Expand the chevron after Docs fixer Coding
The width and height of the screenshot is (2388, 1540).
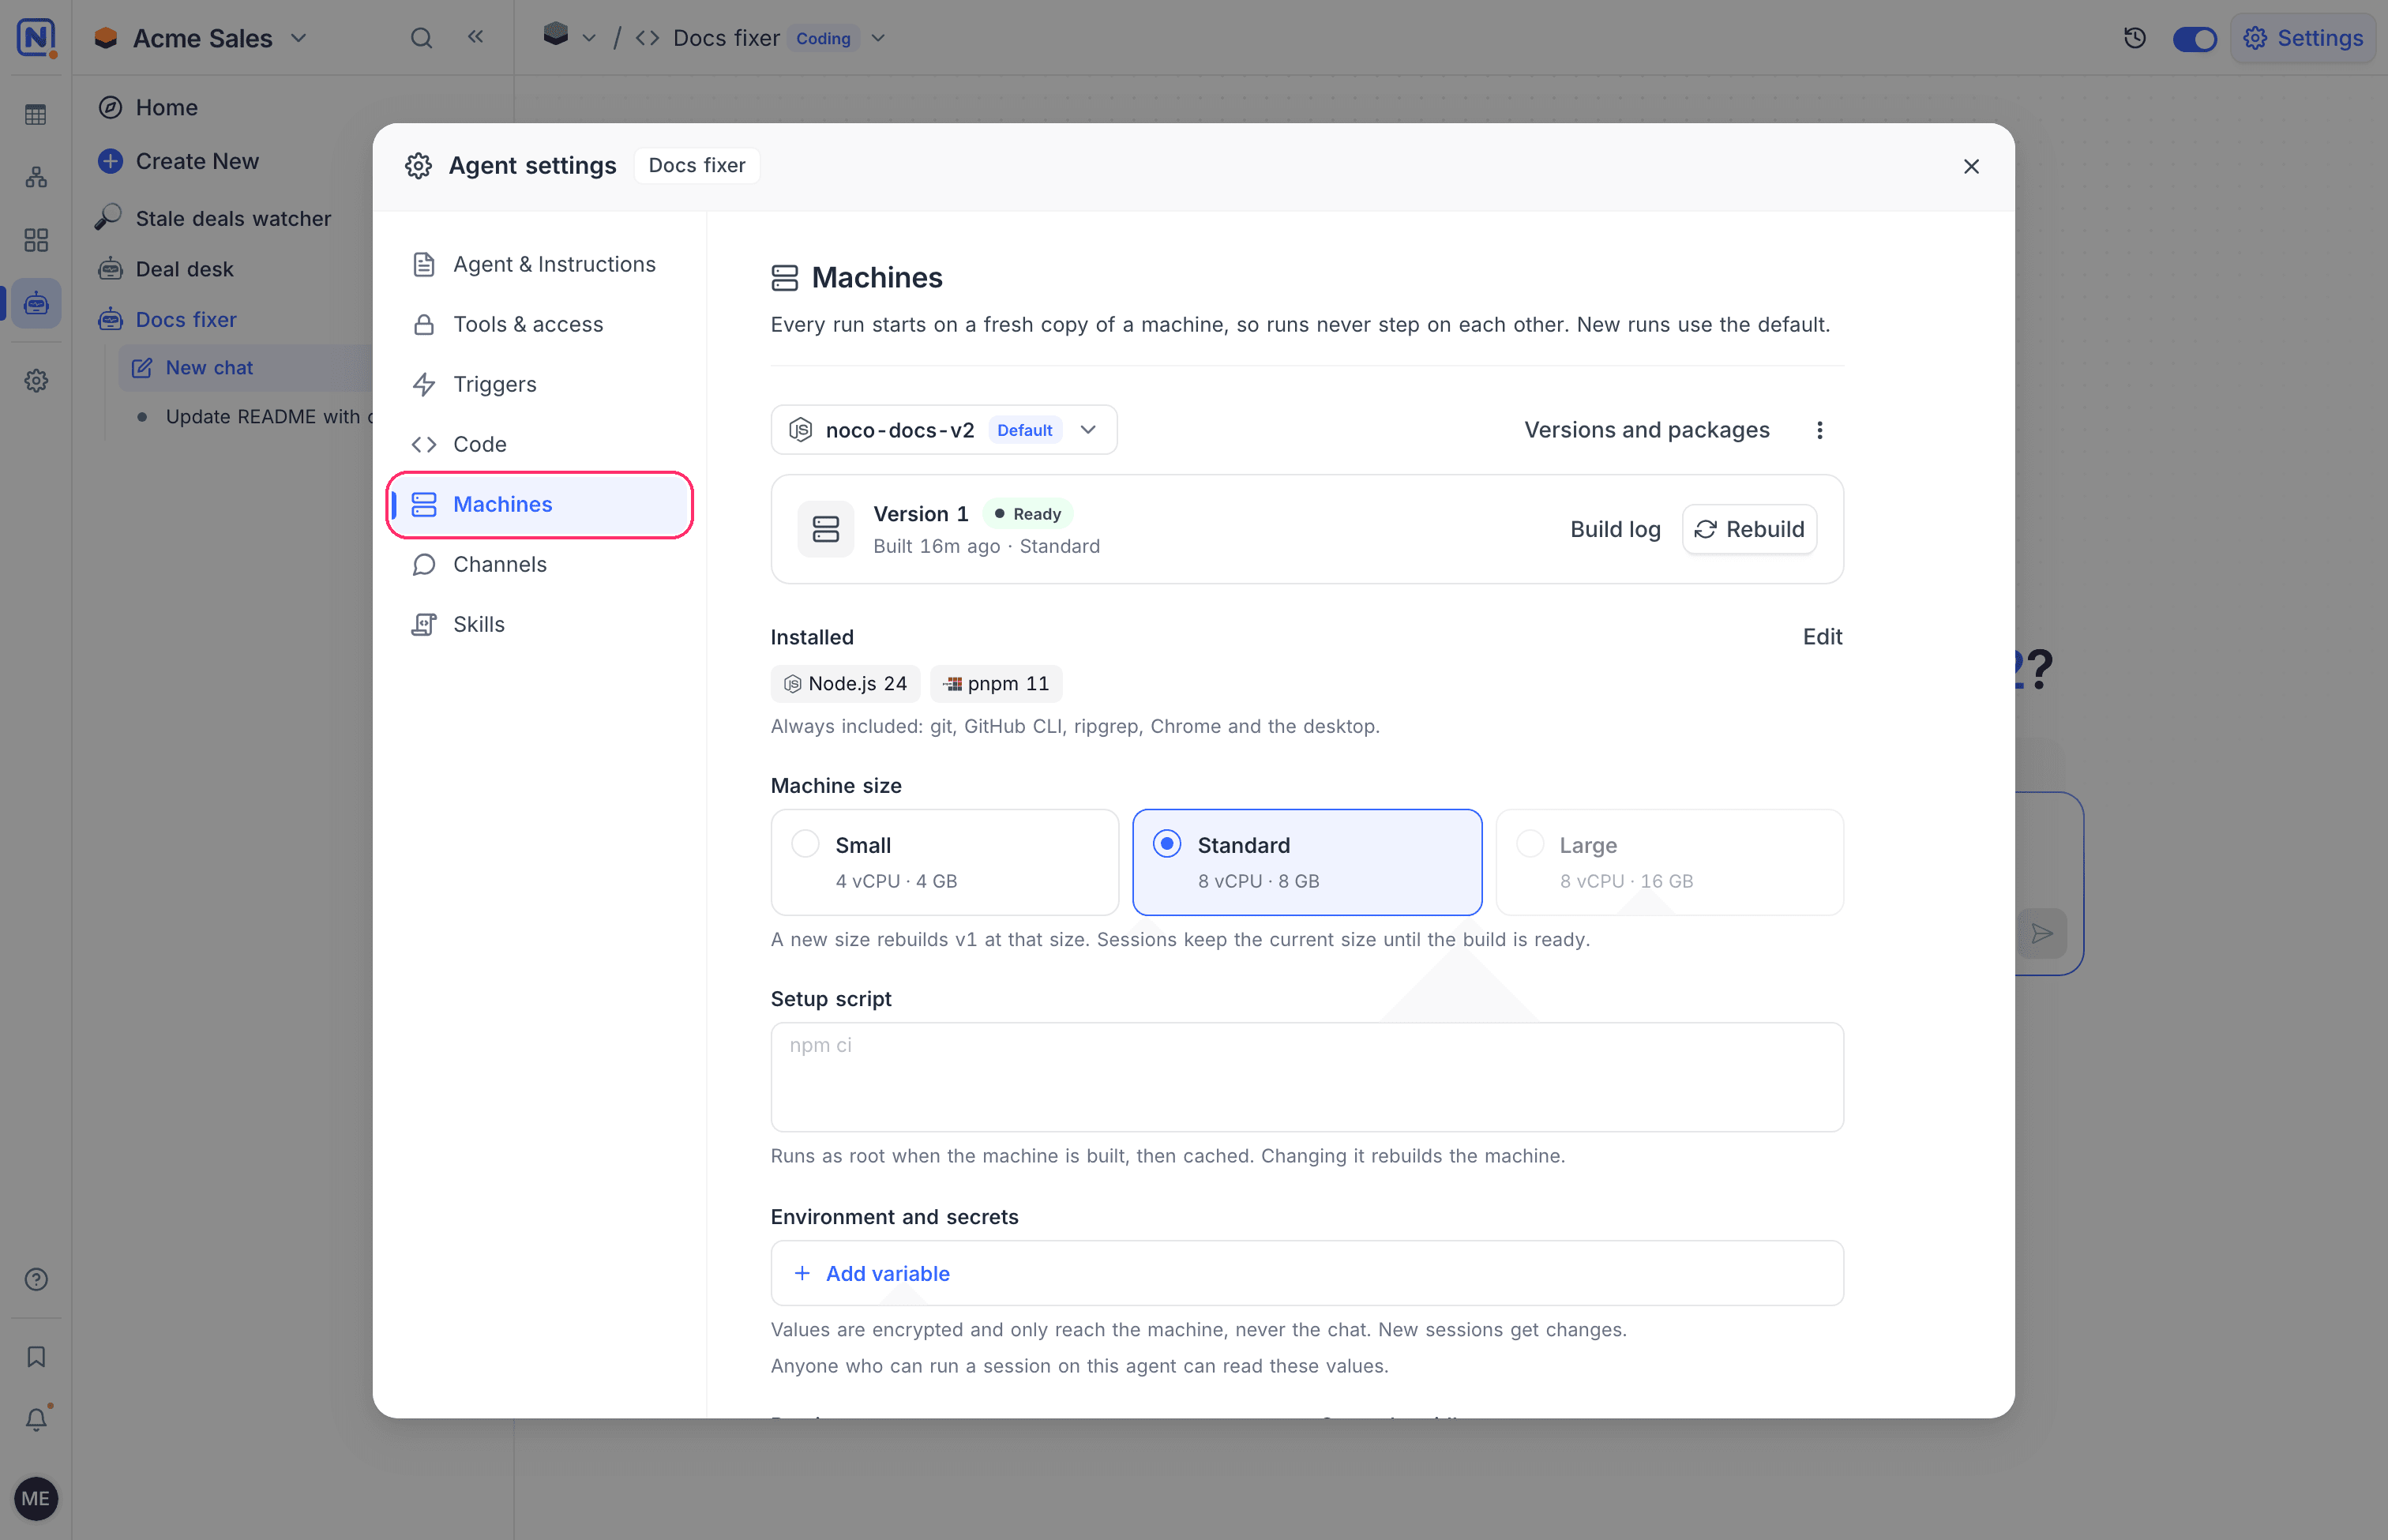tap(878, 38)
